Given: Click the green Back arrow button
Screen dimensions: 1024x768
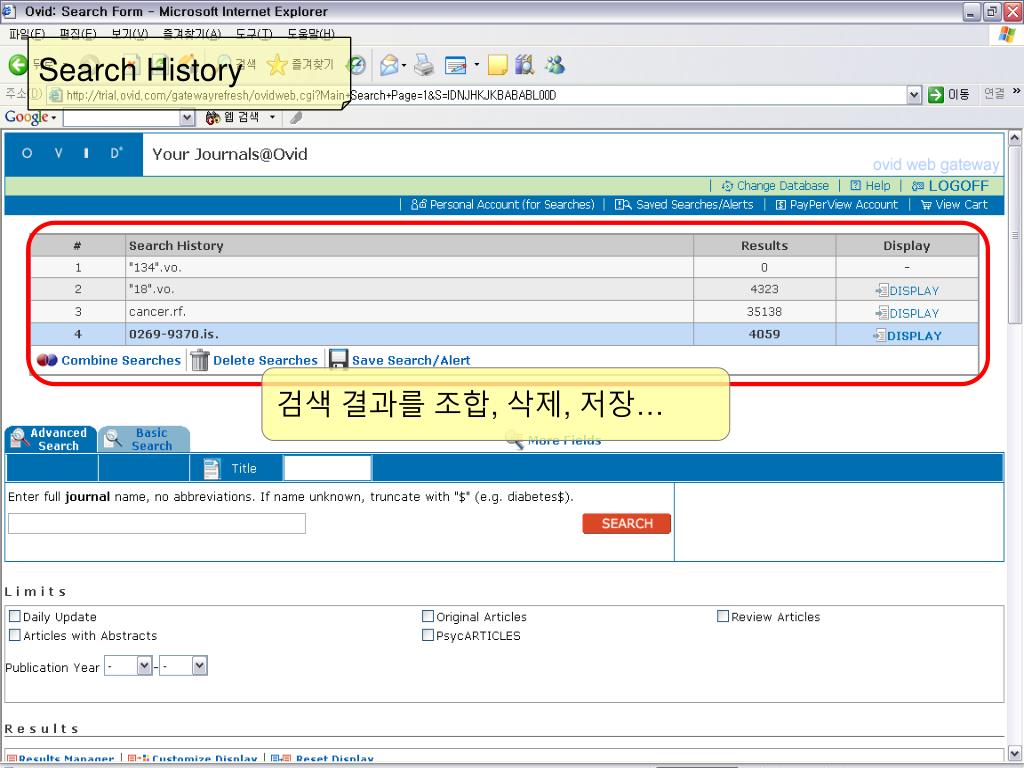Looking at the screenshot, I should [18, 65].
